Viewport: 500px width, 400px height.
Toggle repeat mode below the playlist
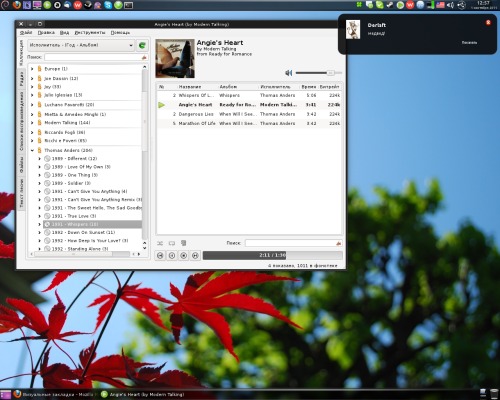(x=172, y=243)
